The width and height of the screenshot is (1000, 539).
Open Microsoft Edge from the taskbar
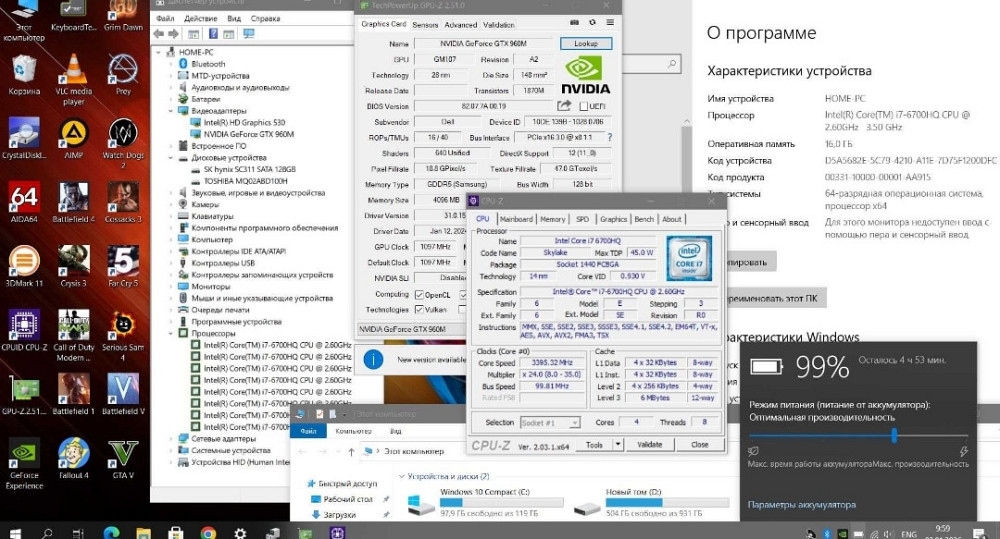point(112,533)
